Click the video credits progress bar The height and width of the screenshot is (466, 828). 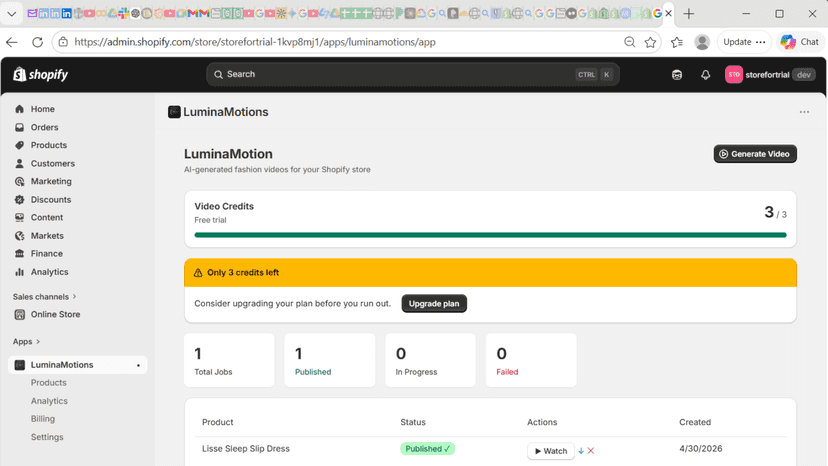pyautogui.click(x=490, y=235)
